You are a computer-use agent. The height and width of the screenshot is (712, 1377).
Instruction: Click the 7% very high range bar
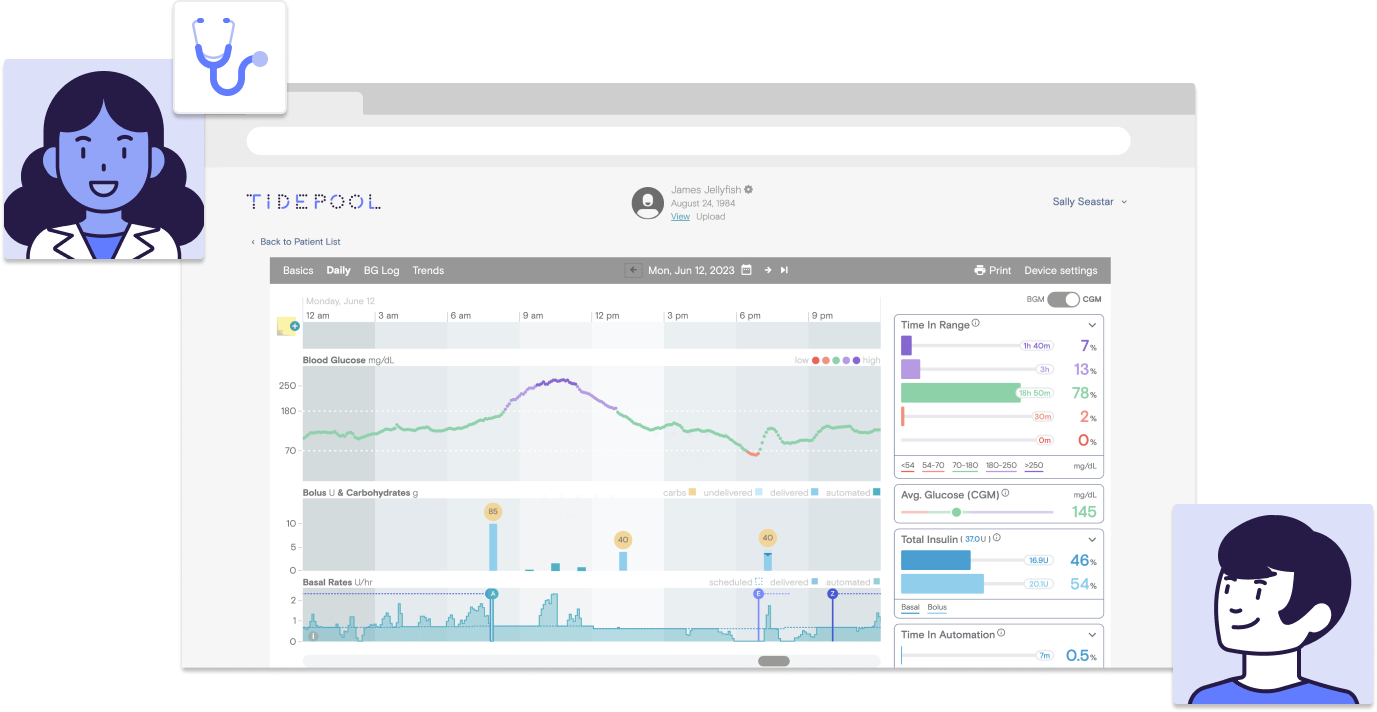coord(906,345)
